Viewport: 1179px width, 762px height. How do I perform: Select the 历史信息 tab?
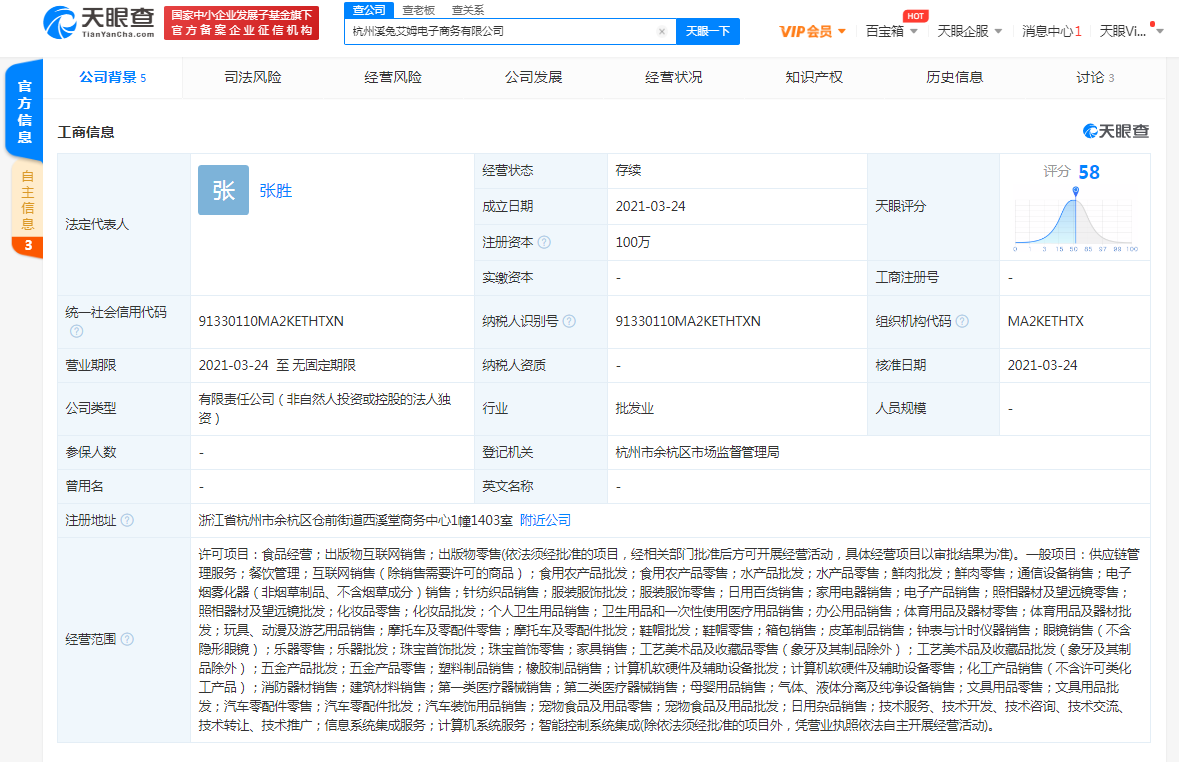click(x=955, y=77)
